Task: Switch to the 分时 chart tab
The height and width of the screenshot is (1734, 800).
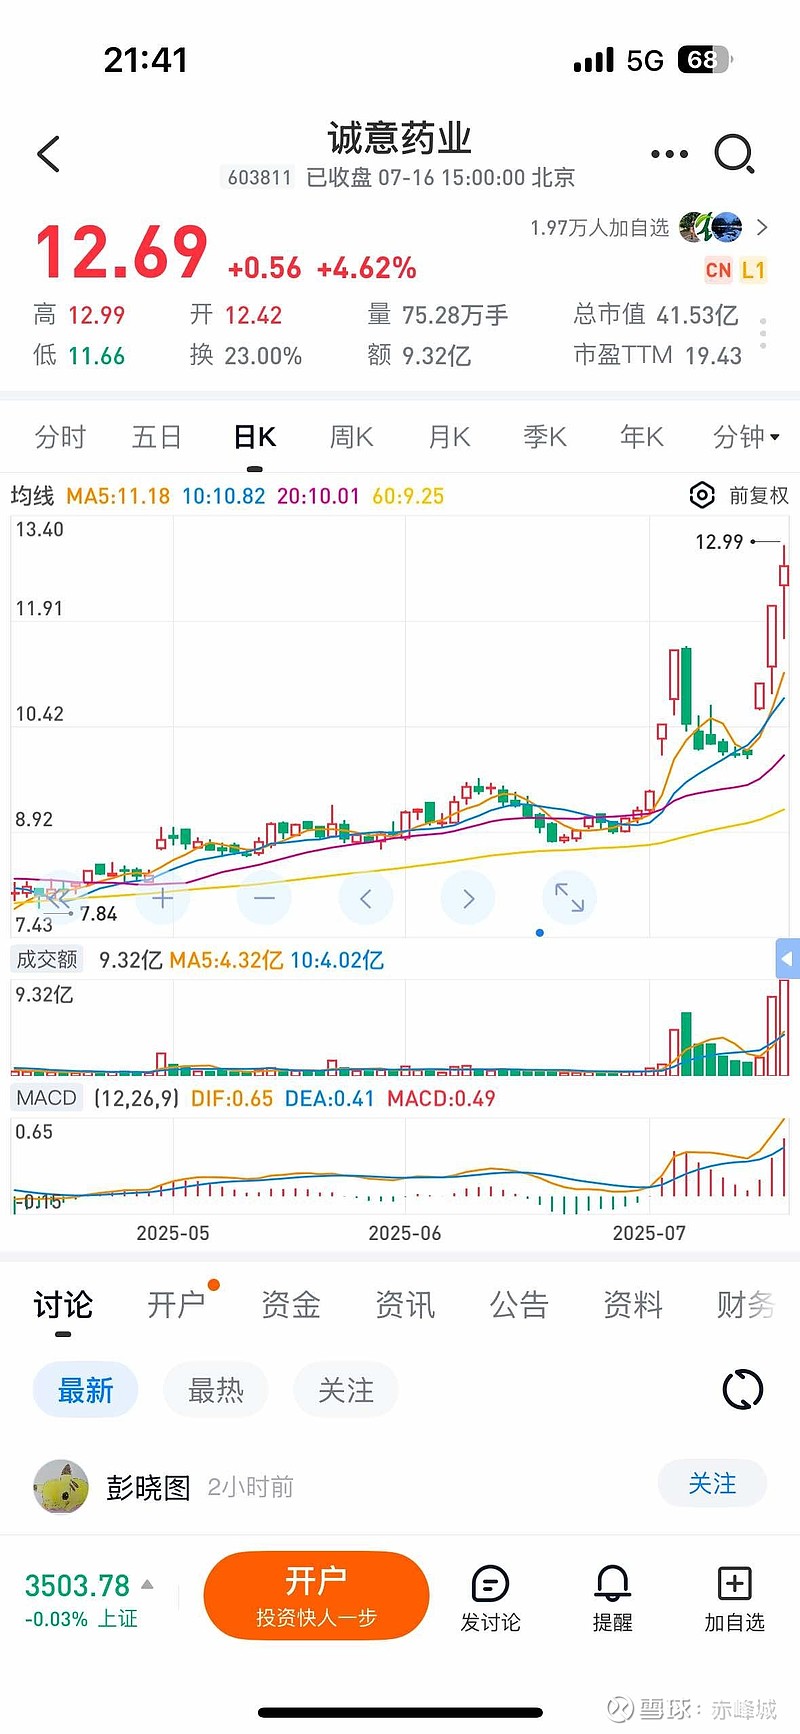Action: tap(60, 437)
